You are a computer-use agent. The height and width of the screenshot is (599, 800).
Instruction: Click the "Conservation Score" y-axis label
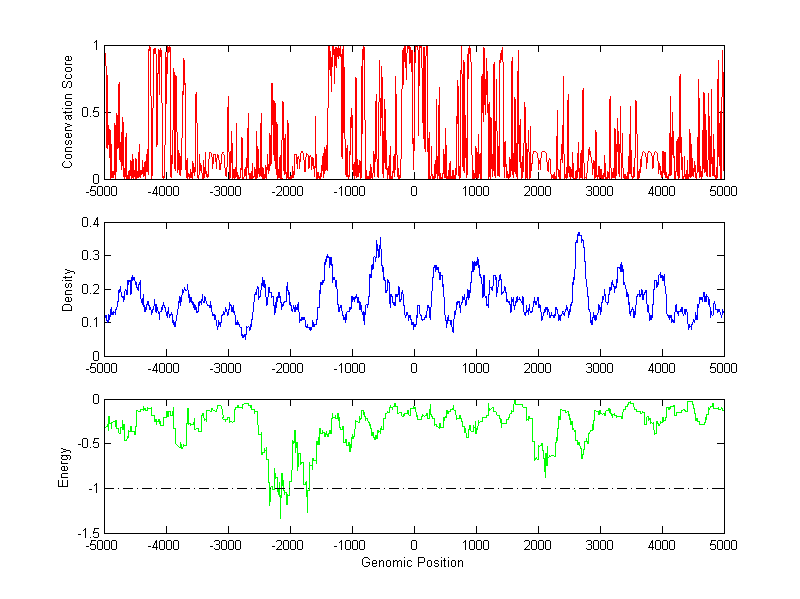pyautogui.click(x=68, y=112)
